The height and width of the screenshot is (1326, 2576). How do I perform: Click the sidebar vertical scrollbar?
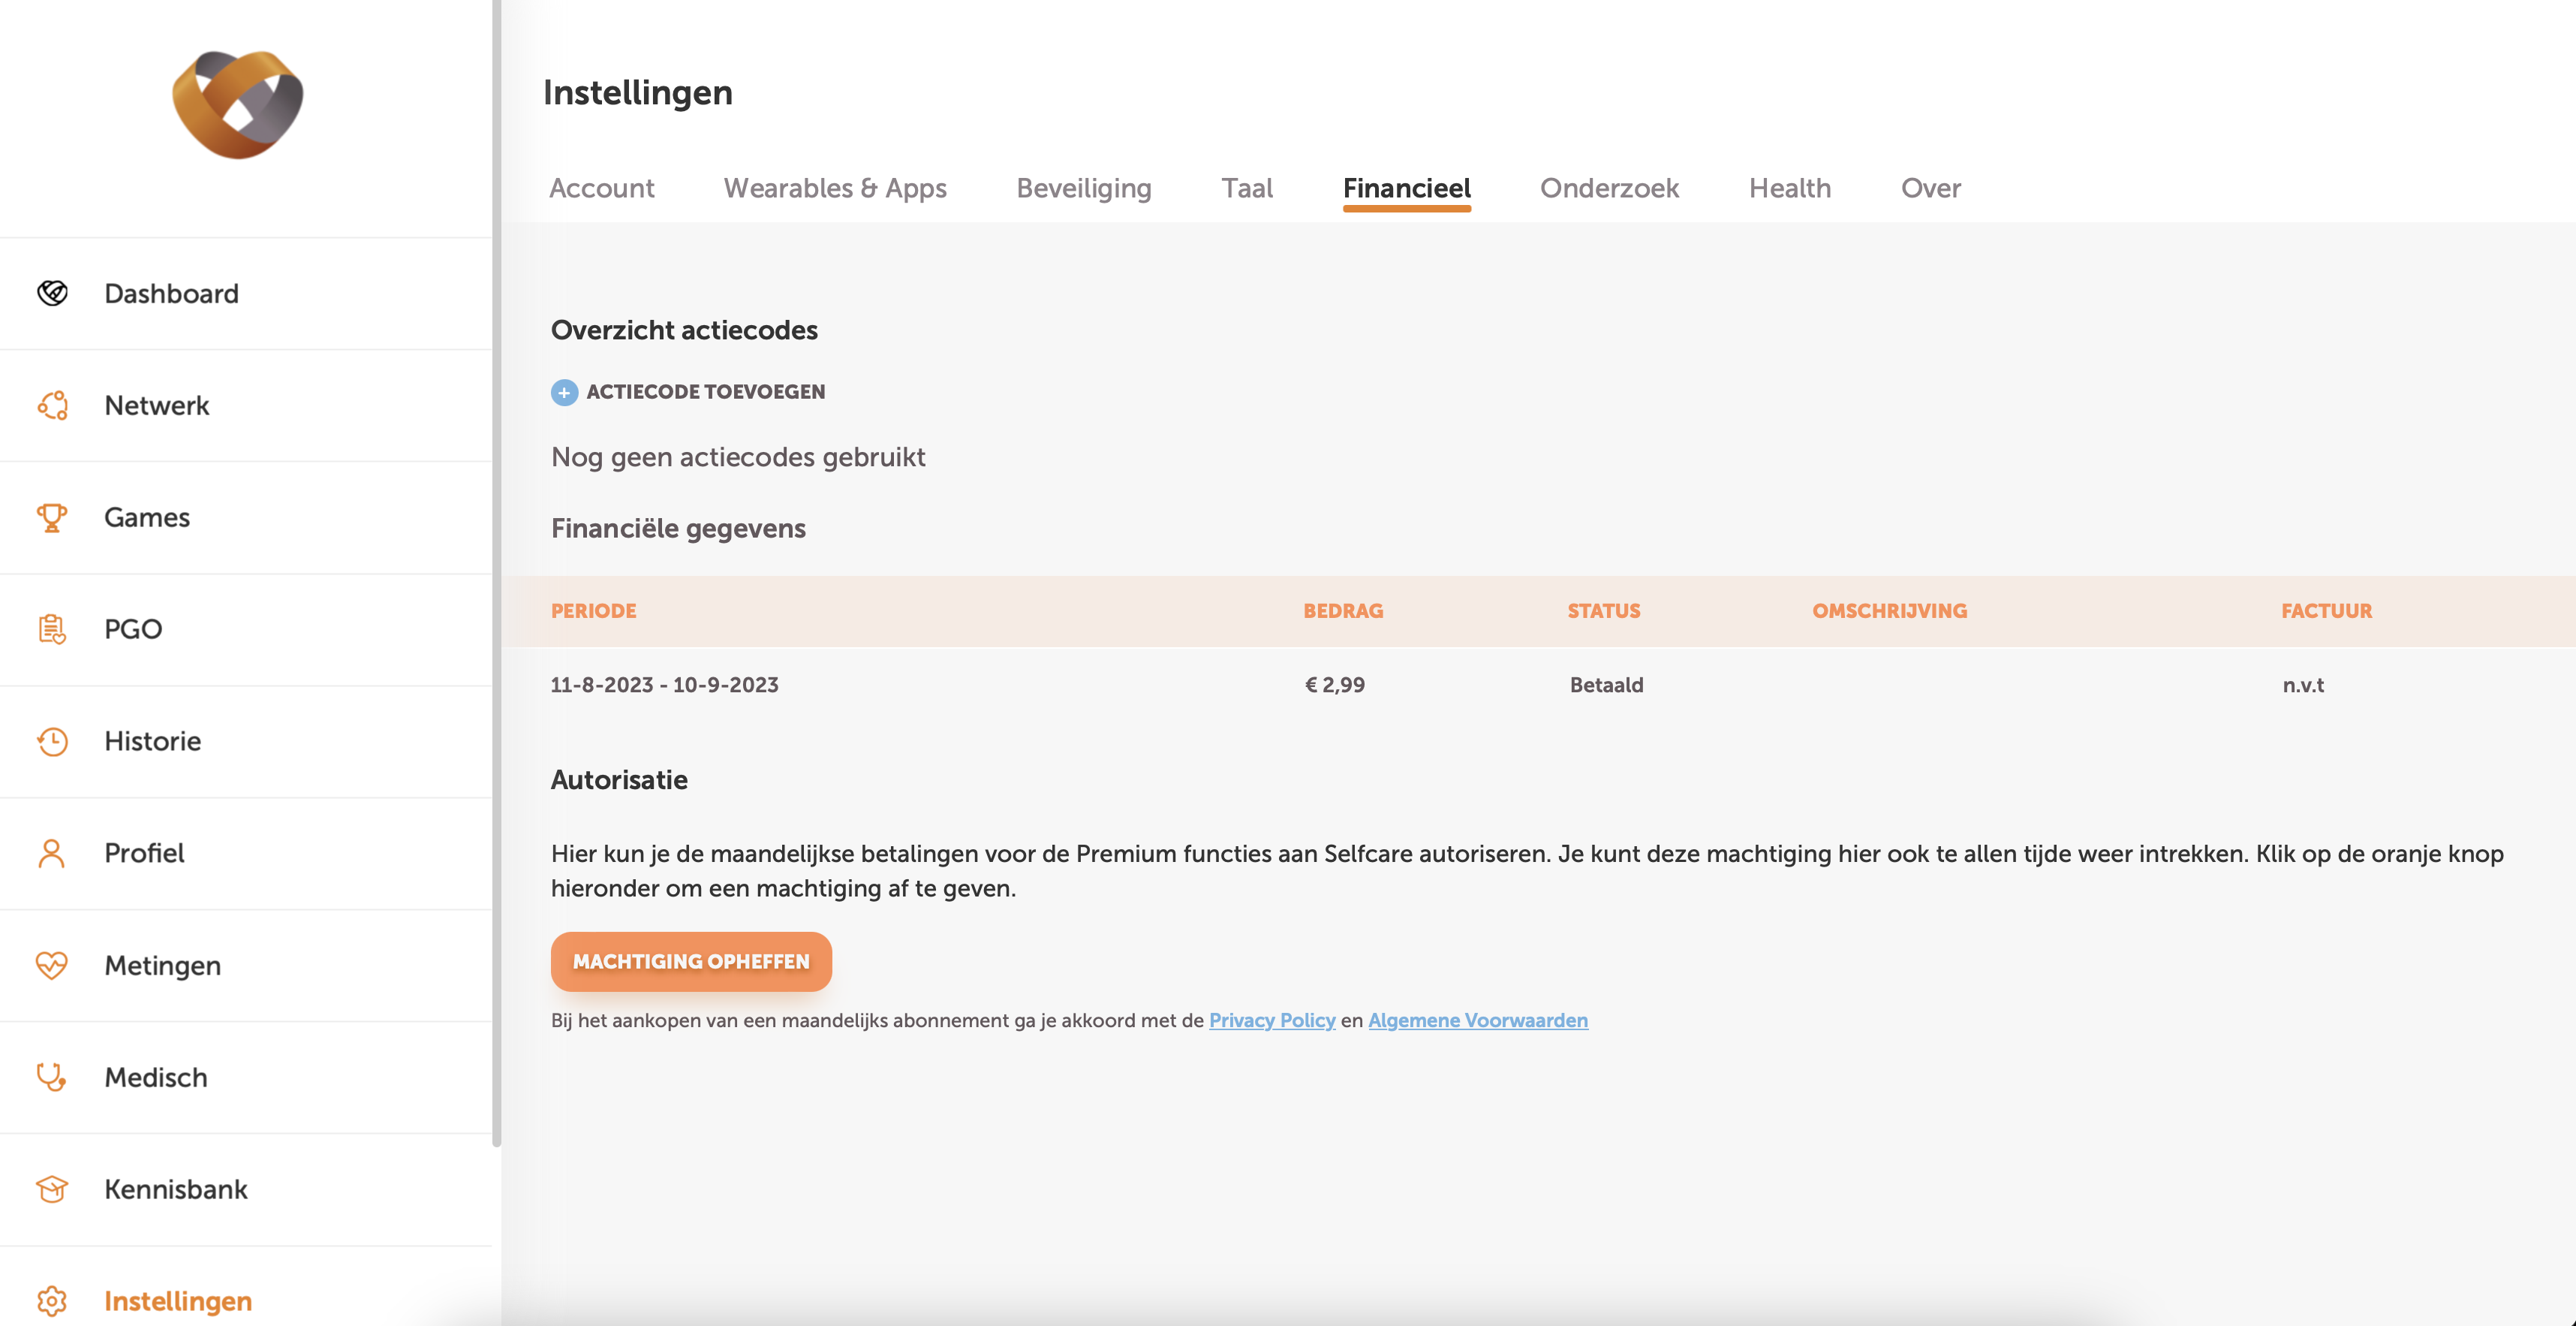[496, 570]
